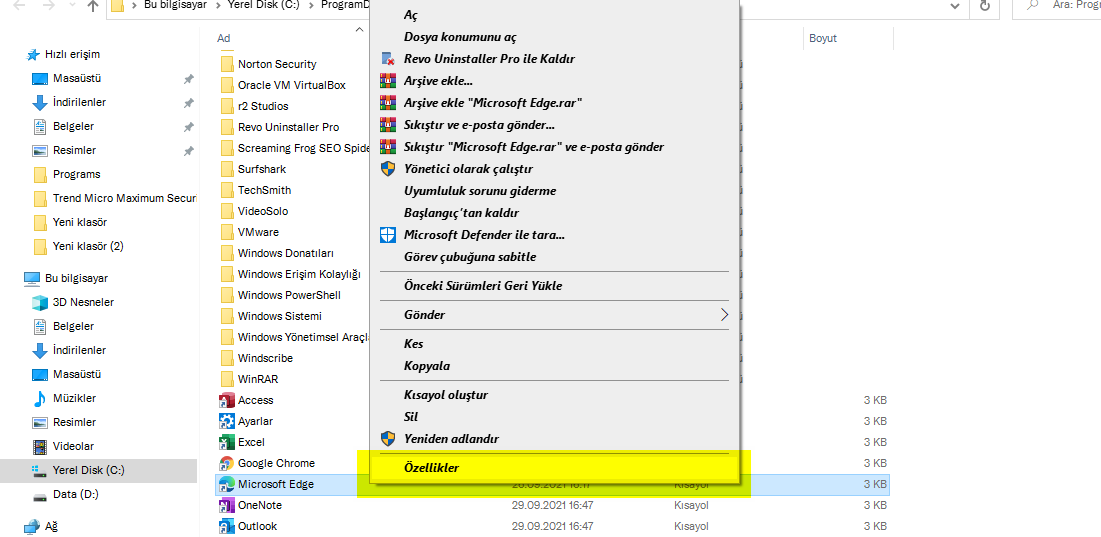Click the Microsoft Edge shortcut icon

pos(226,484)
